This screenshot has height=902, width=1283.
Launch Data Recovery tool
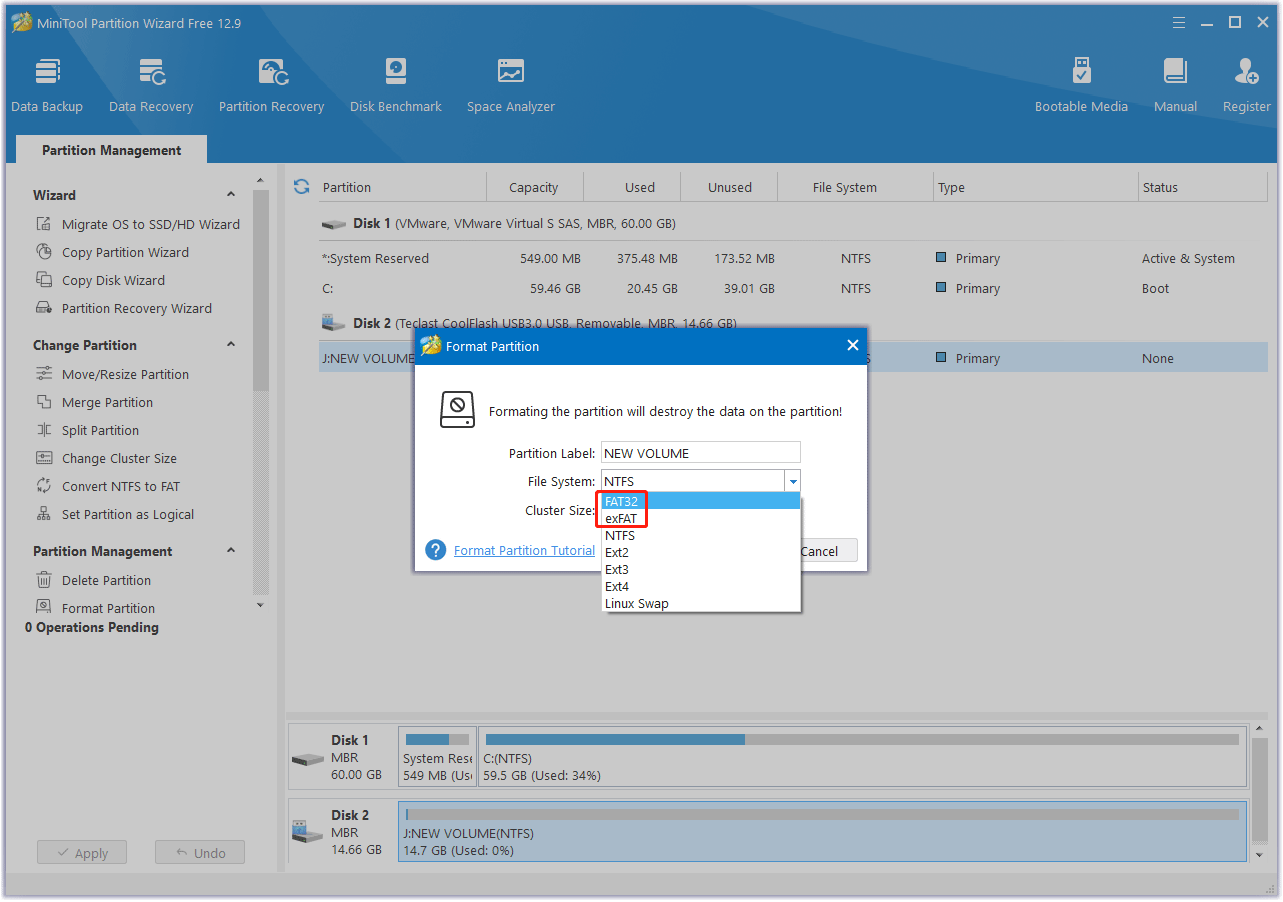(x=151, y=85)
